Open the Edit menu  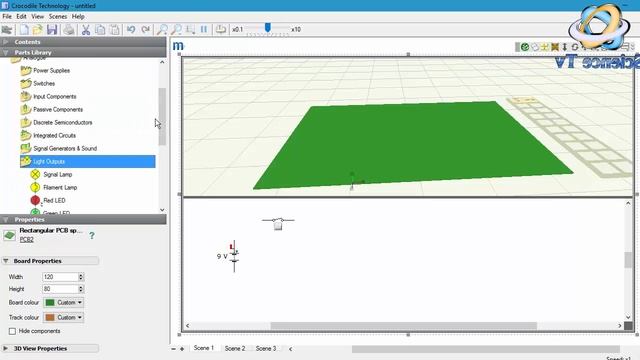tap(21, 17)
